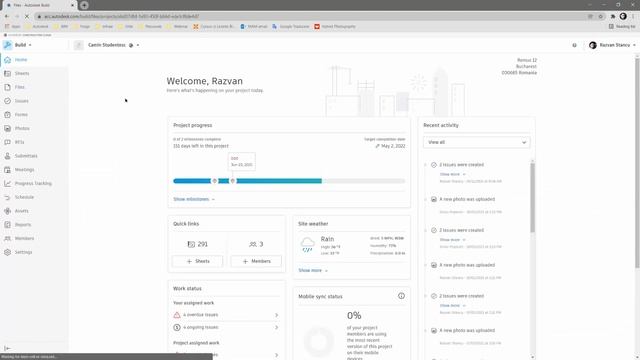Screen dimensions: 640x360
Task: Open ongoing issues row chevron
Action: [x=276, y=327]
